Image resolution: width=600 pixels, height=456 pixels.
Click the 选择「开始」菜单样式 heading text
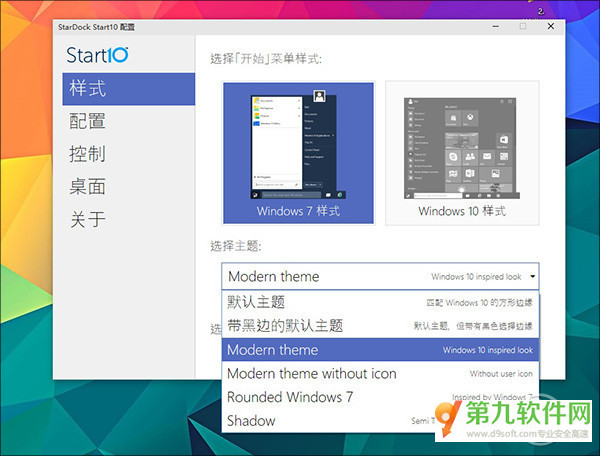266,59
